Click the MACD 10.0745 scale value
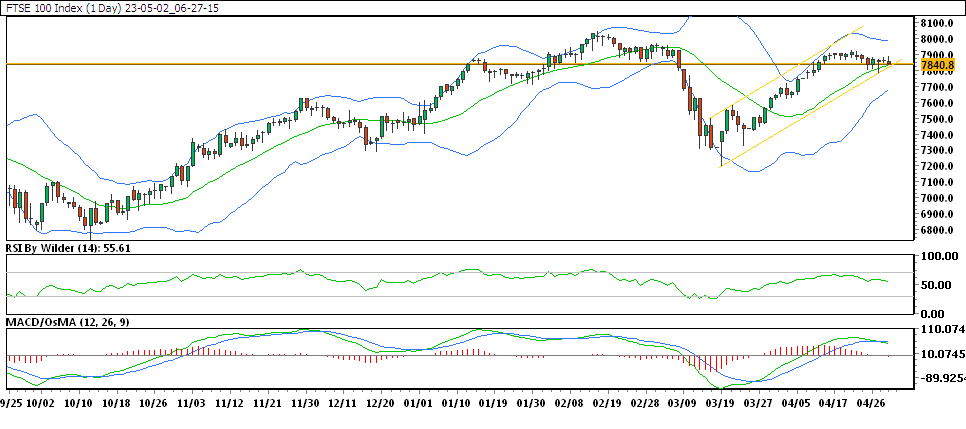 tap(943, 355)
